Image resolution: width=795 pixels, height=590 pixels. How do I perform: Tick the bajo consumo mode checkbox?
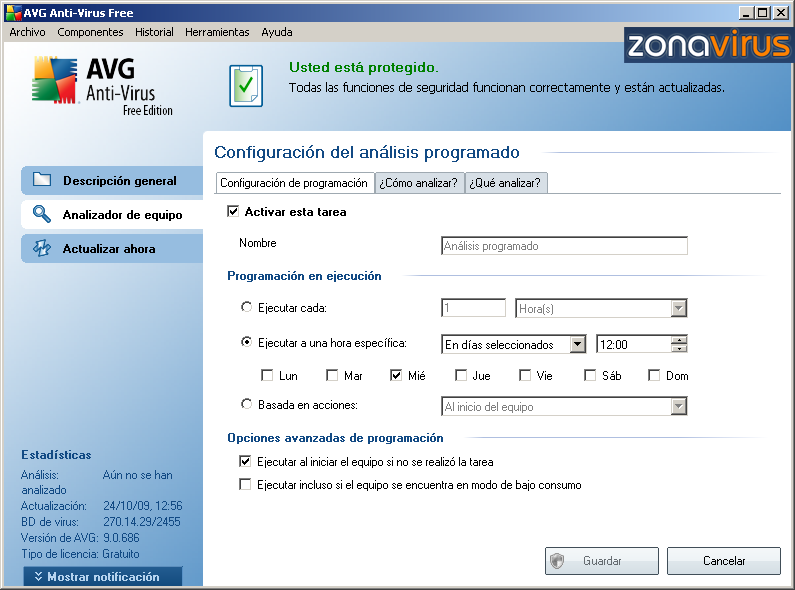(x=246, y=485)
